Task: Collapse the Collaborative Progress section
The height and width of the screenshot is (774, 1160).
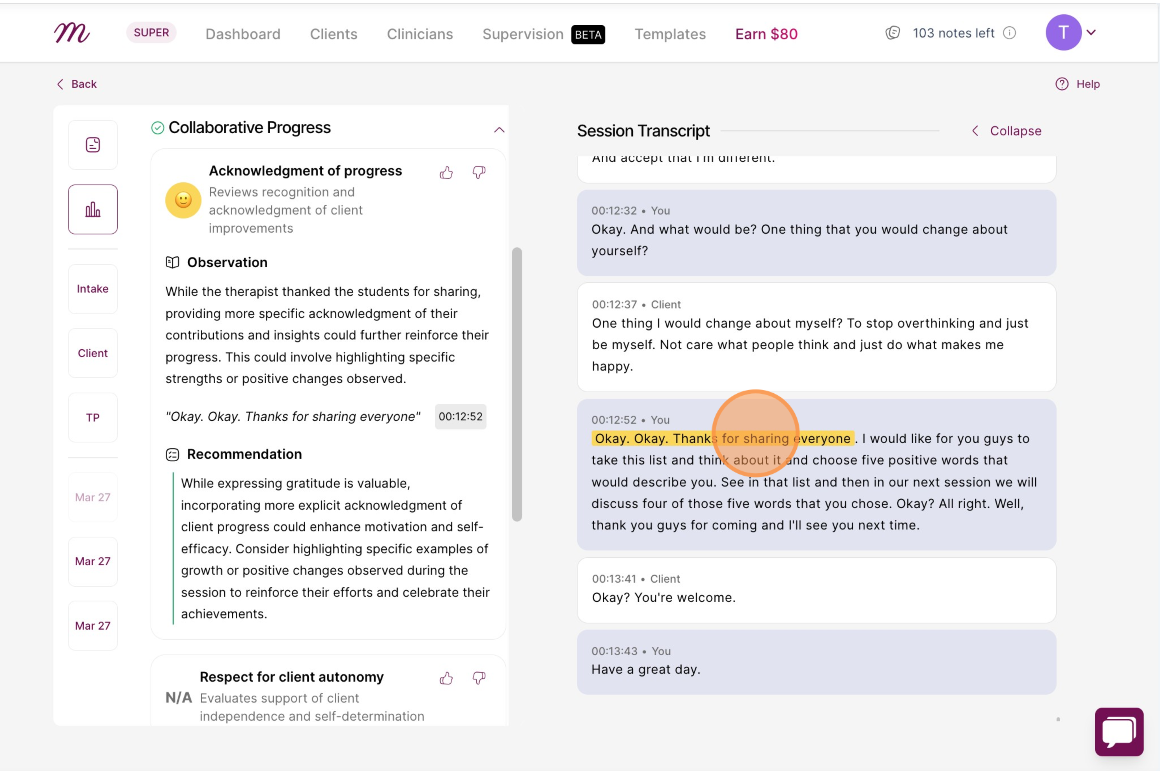Action: (499, 129)
